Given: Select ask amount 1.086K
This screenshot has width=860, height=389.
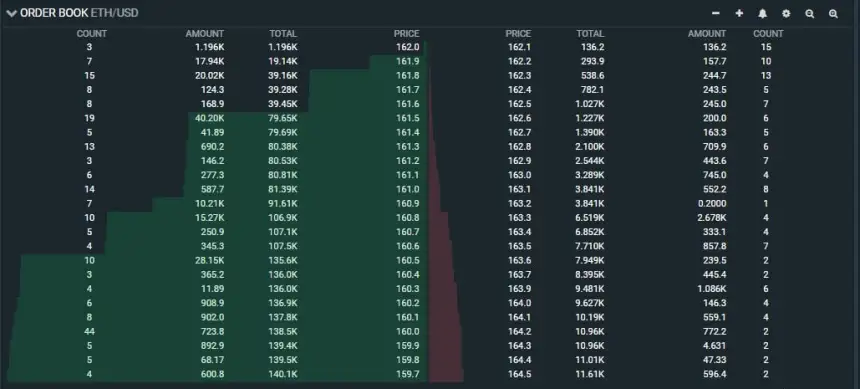Looking at the screenshot, I should click(x=711, y=289).
